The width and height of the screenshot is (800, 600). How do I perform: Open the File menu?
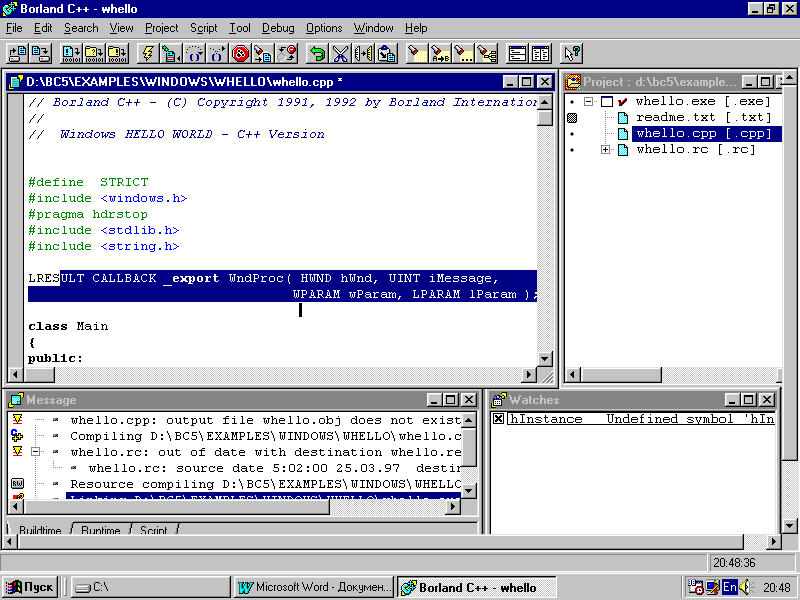pyautogui.click(x=14, y=28)
